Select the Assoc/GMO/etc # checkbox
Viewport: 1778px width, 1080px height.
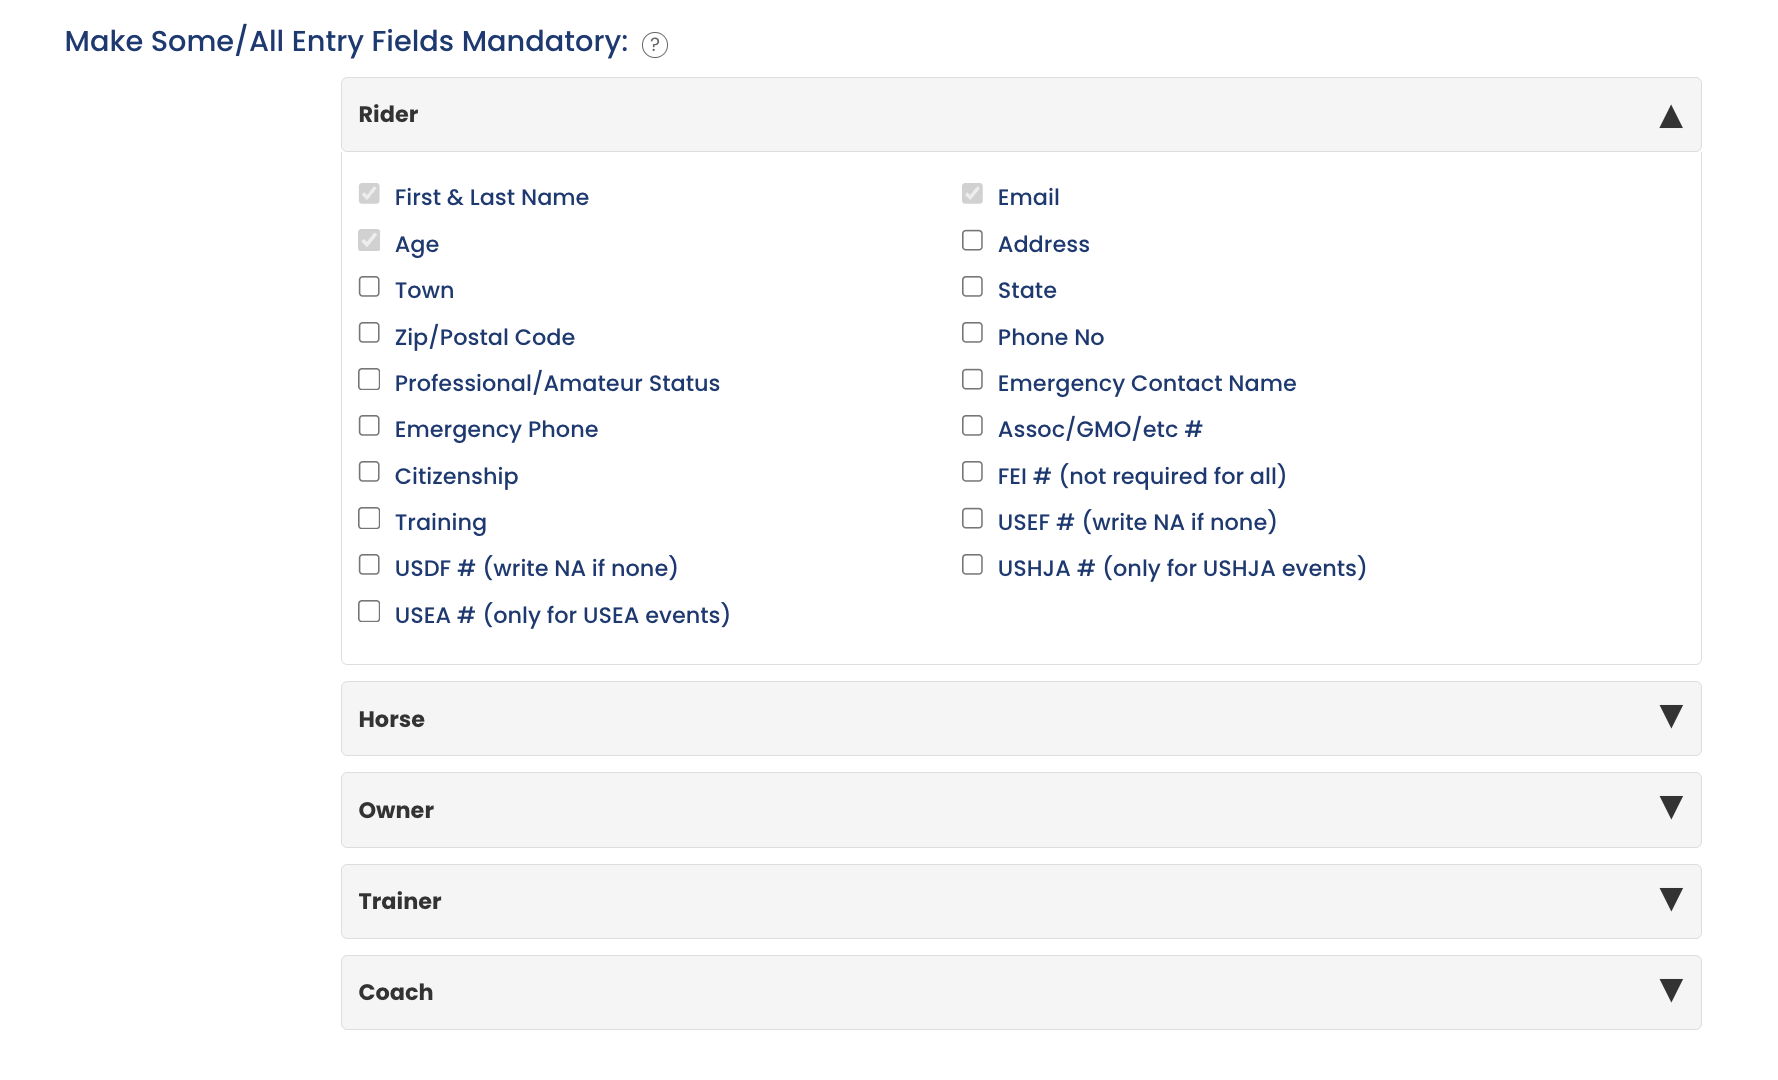(x=972, y=426)
